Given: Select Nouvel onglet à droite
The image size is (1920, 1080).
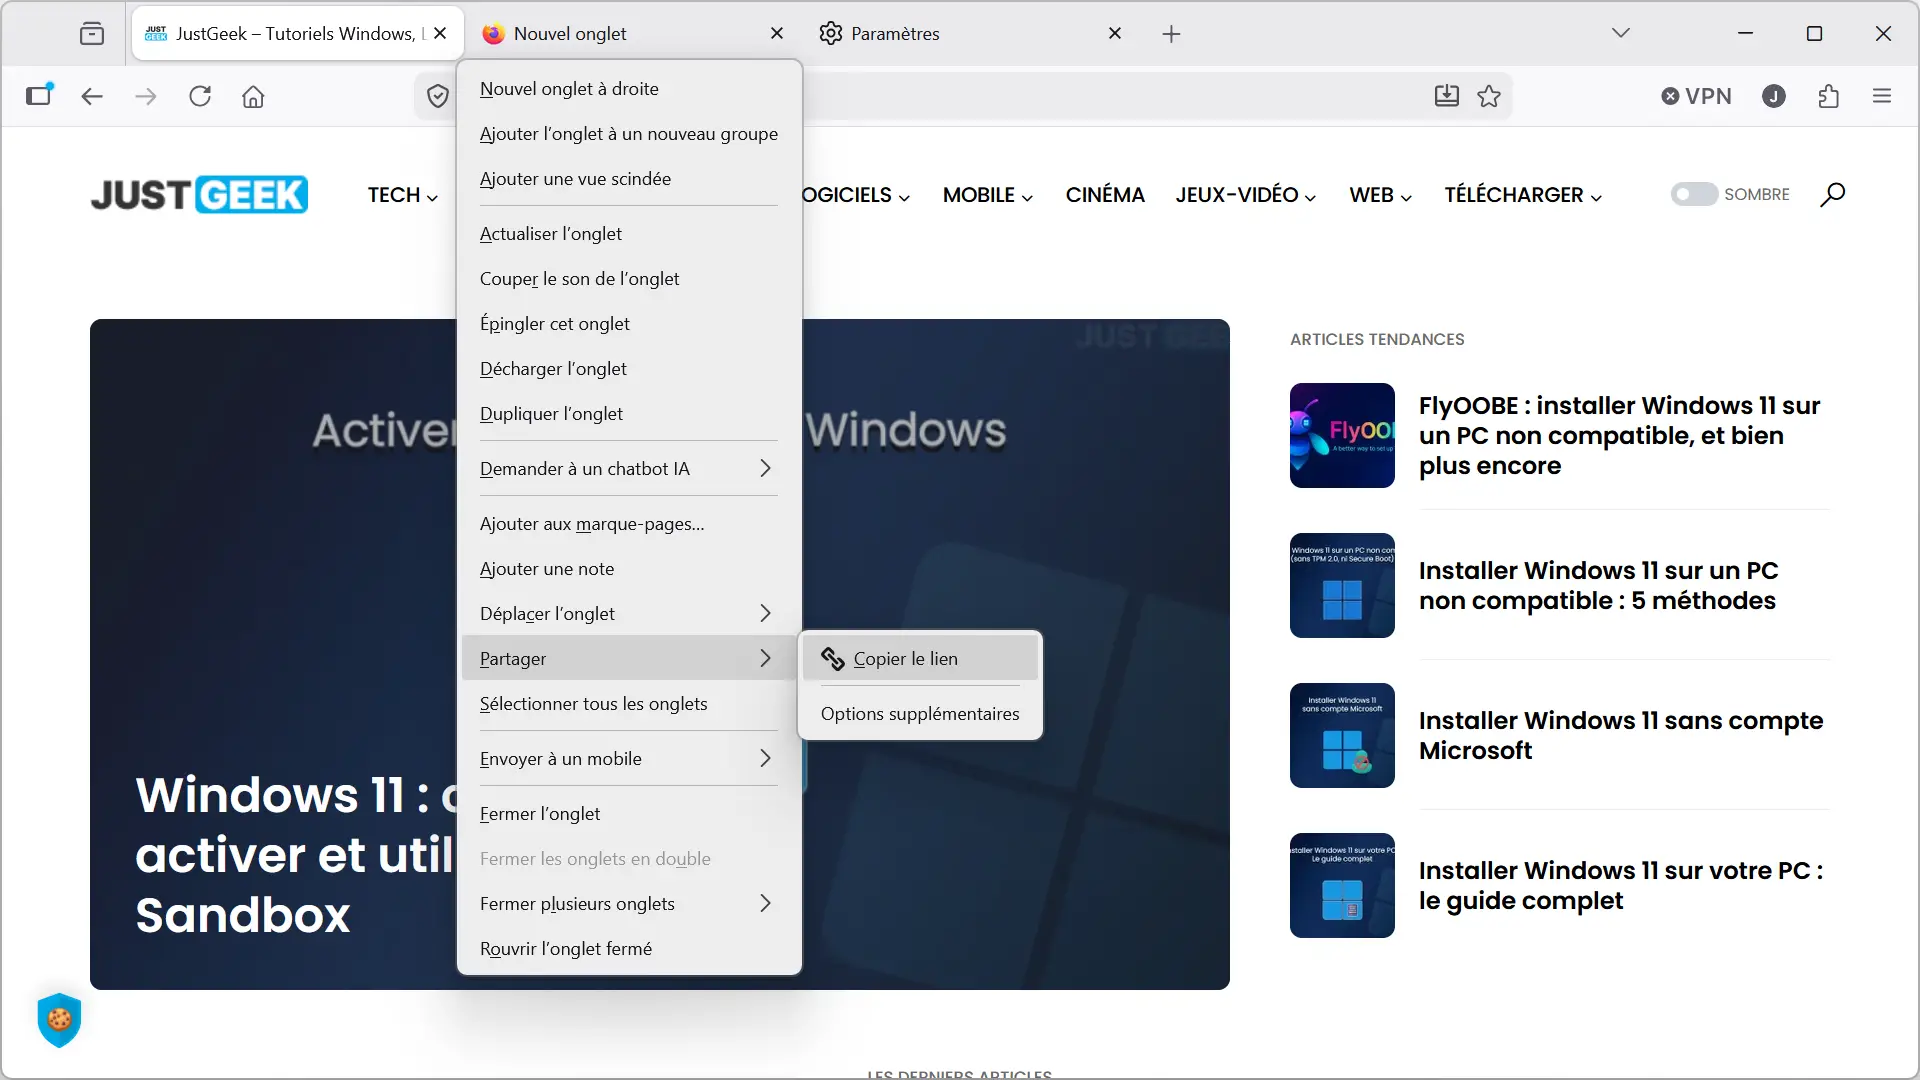Looking at the screenshot, I should 629,88.
